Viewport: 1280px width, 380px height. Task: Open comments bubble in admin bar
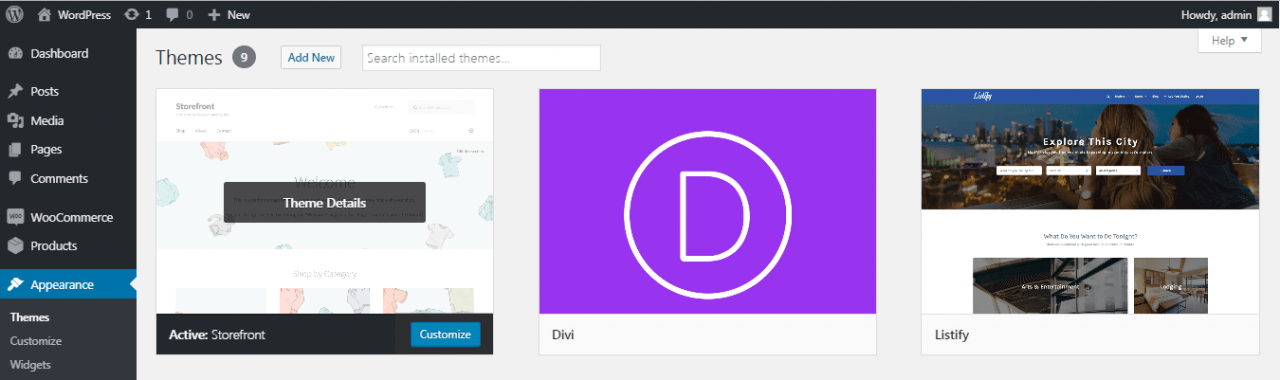click(173, 15)
